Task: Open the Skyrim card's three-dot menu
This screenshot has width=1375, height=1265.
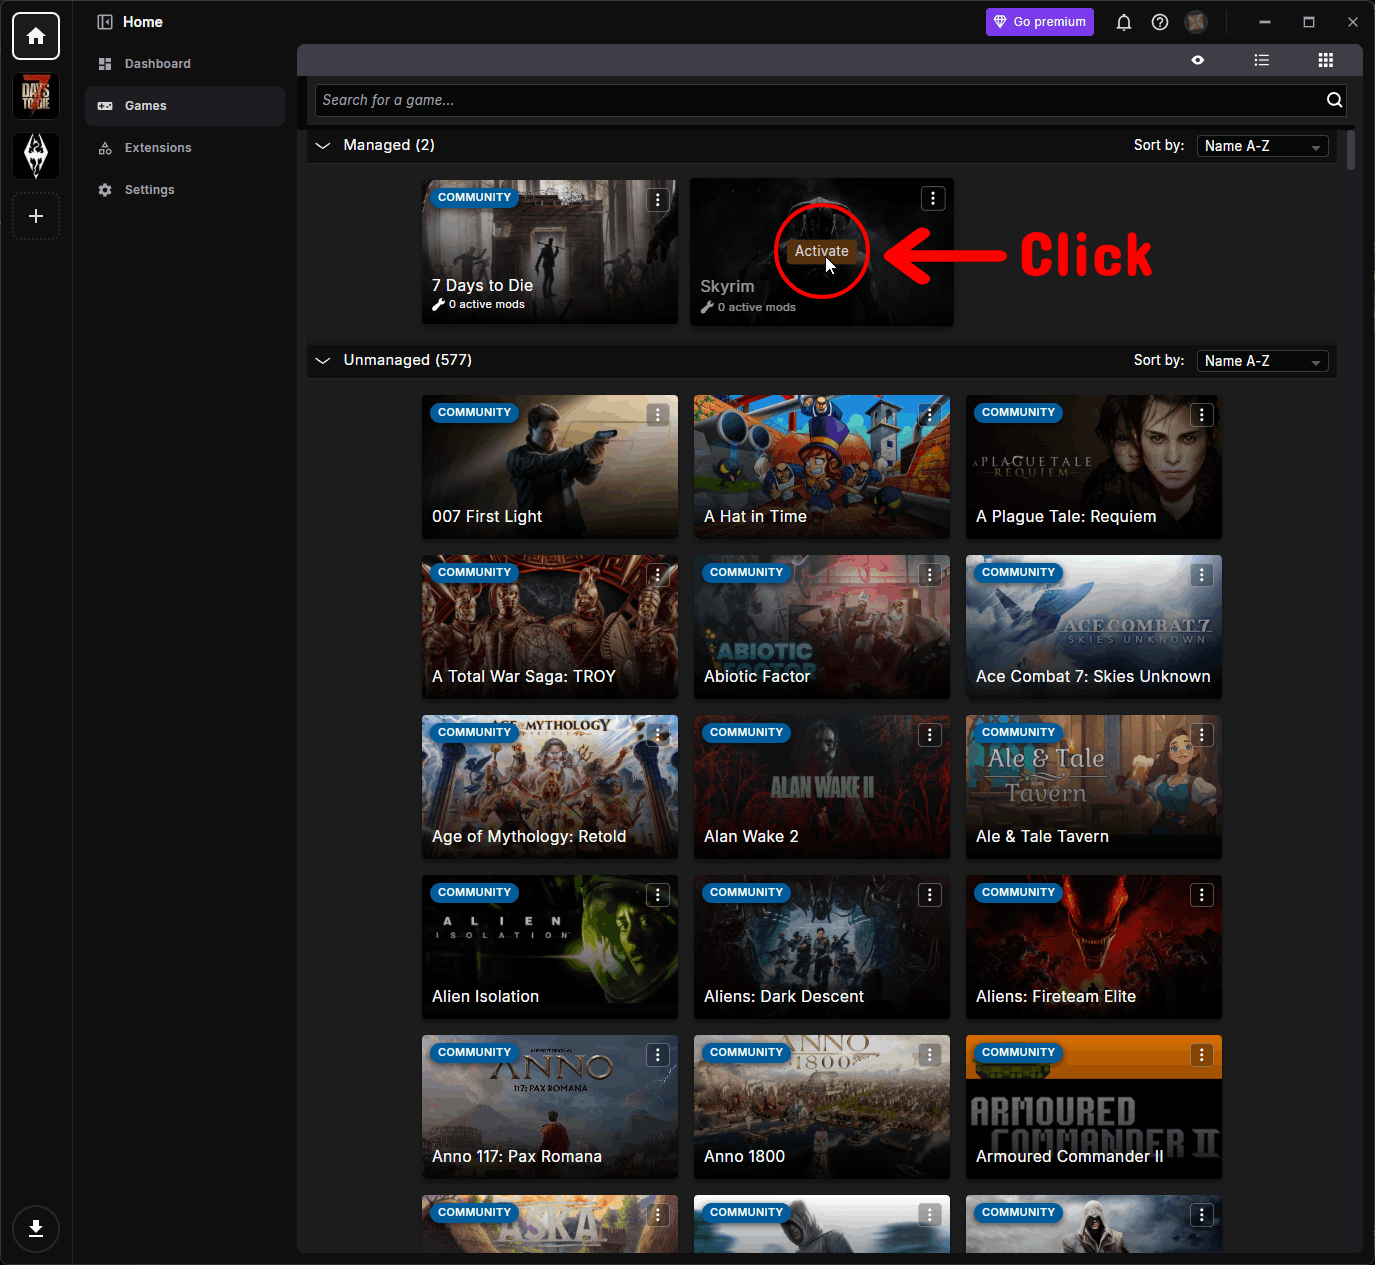Action: [x=933, y=199]
